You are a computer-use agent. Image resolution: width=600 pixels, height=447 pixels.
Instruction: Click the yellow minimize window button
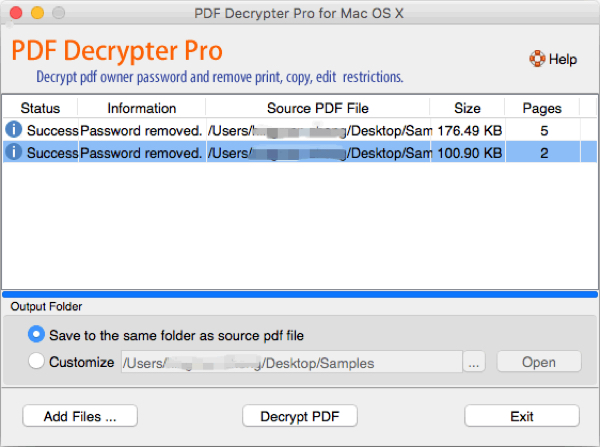(37, 13)
